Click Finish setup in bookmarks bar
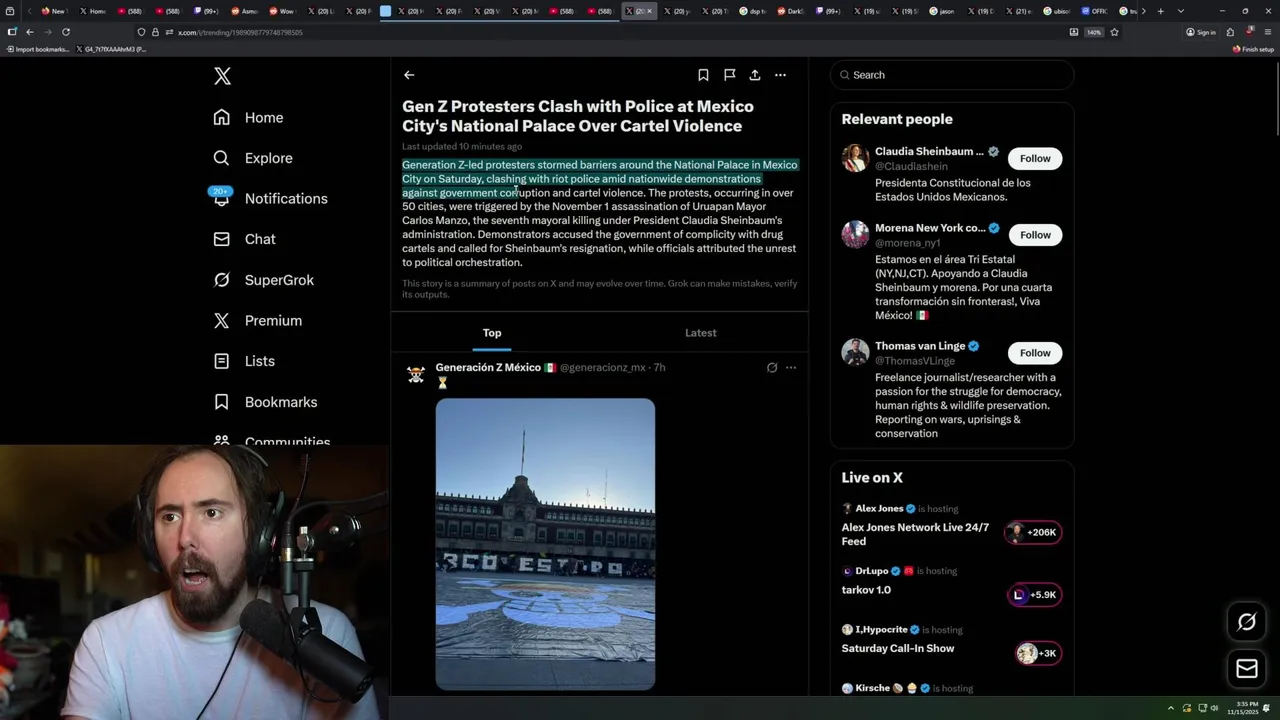Viewport: 1280px width, 720px height. [x=1253, y=49]
